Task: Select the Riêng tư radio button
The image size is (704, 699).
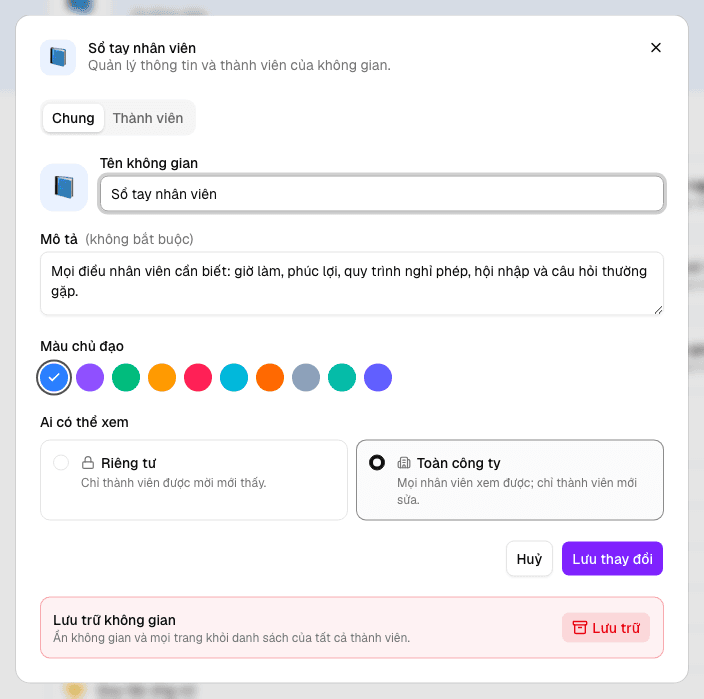Action: point(61,462)
